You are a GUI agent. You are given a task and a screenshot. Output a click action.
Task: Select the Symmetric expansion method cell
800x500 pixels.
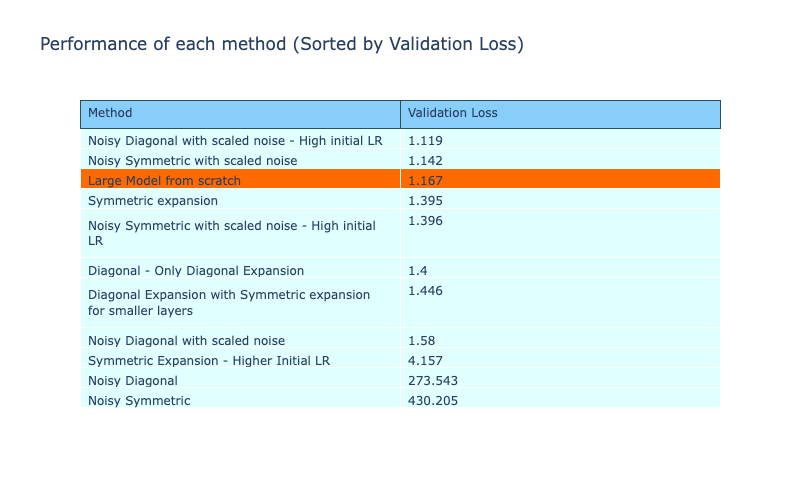pos(152,200)
